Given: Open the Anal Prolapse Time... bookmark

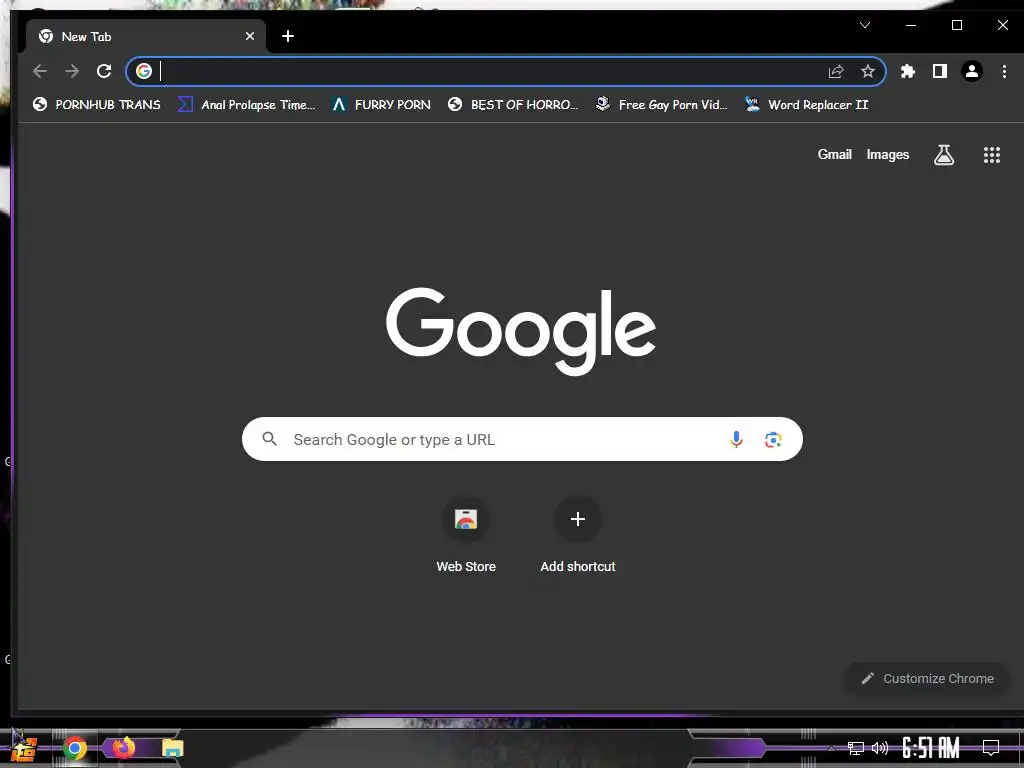Looking at the screenshot, I should 246,104.
